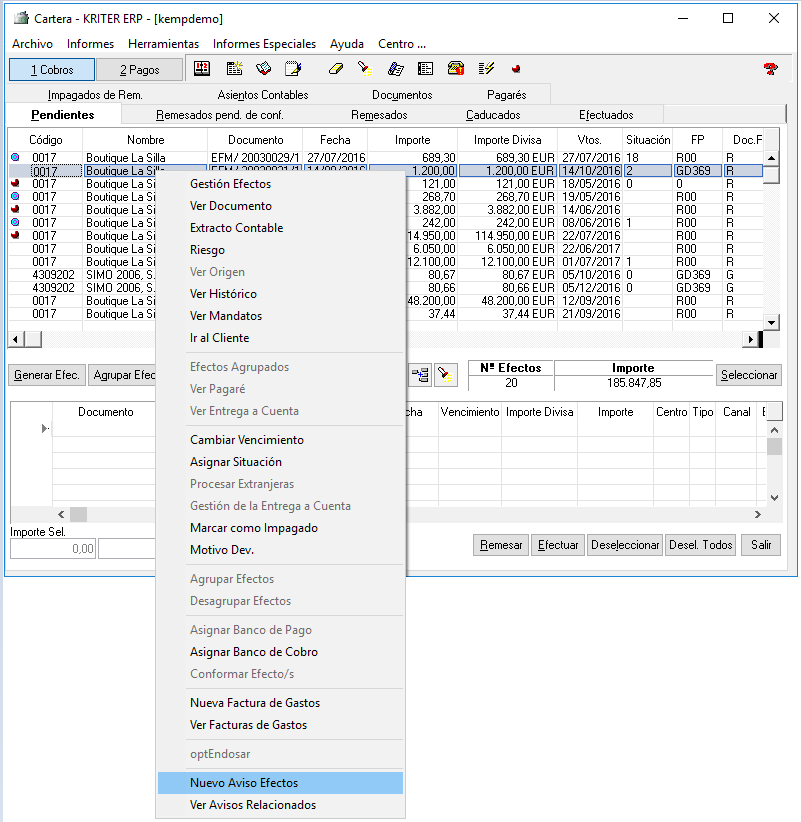The width and height of the screenshot is (801, 822).
Task: Select Extracto Contable from the context menu
Action: tap(280, 228)
